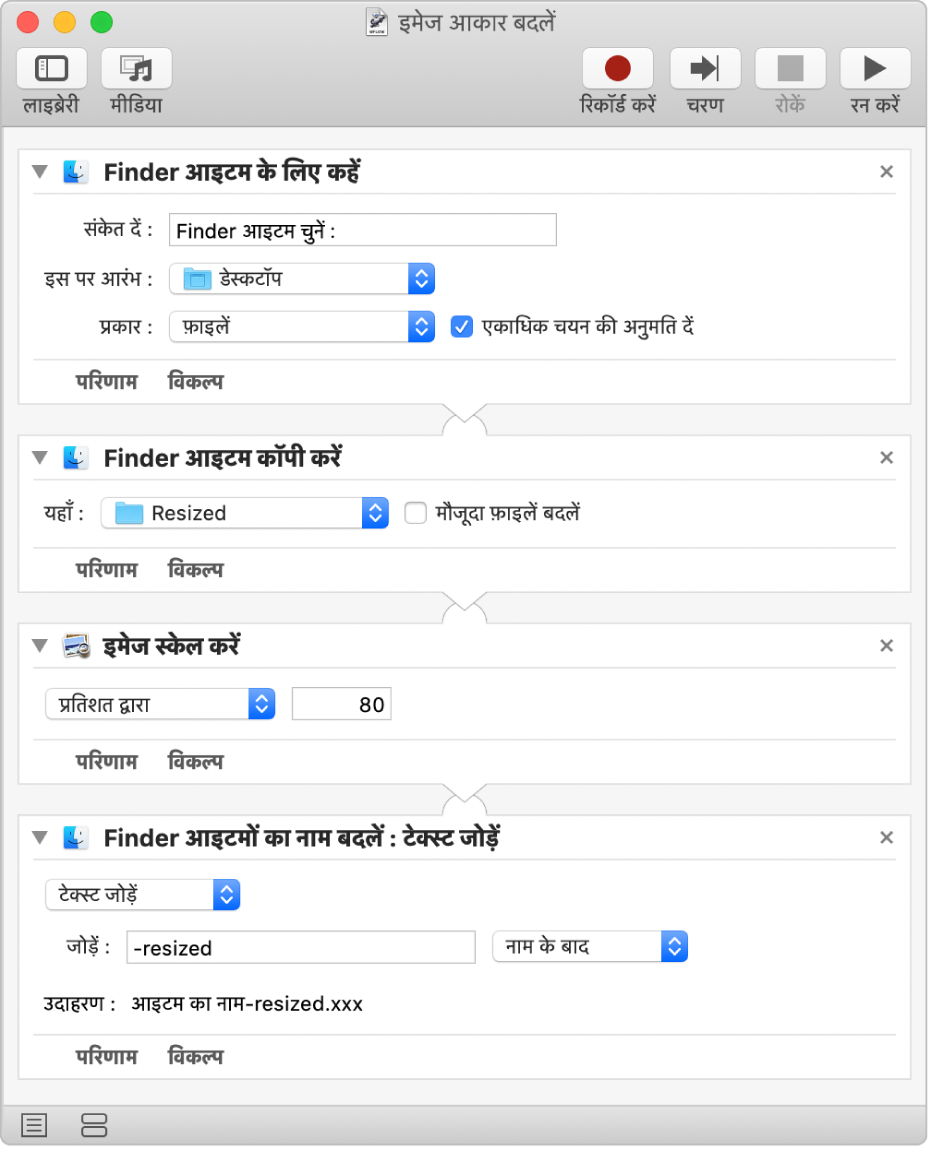Image resolution: width=931 pixels, height=1149 pixels.
Task: Show the log view icon at bottom
Action: (34, 1125)
